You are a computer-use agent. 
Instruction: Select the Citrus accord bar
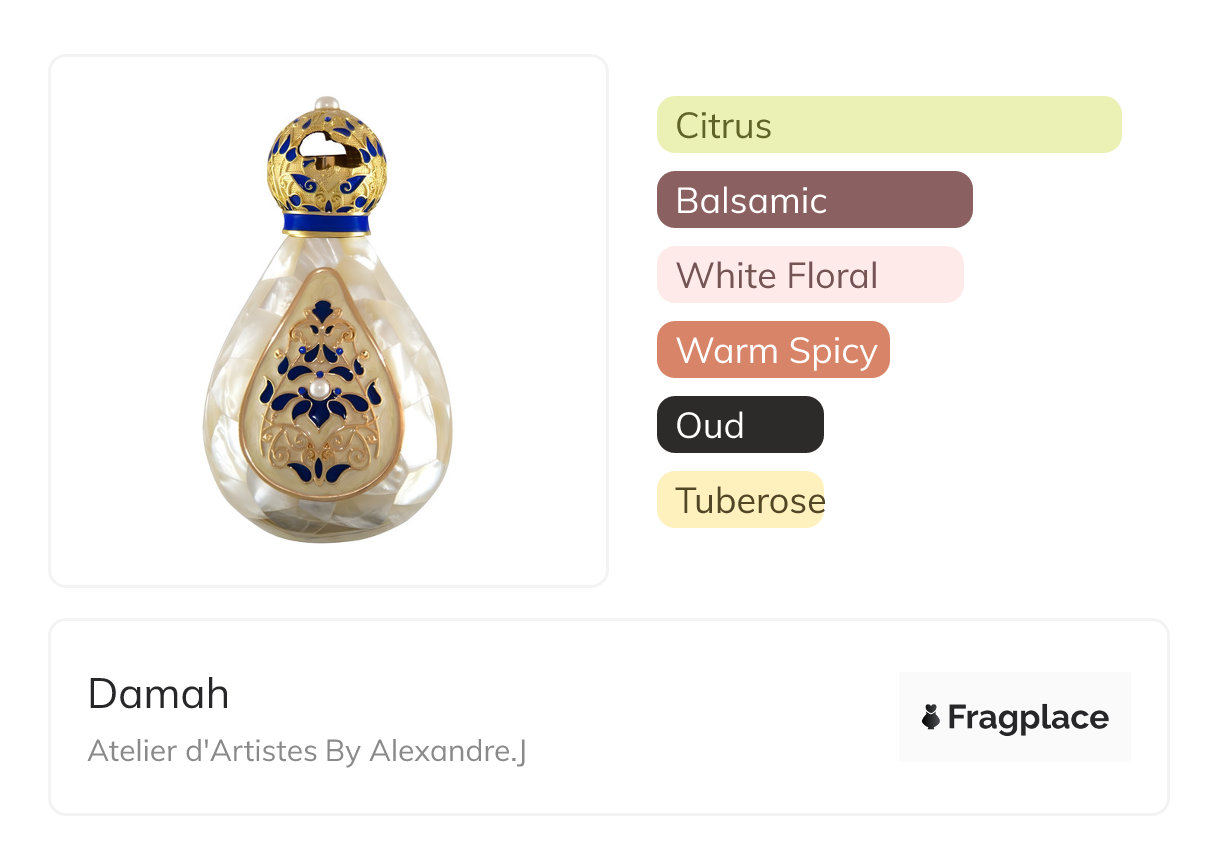pos(889,125)
